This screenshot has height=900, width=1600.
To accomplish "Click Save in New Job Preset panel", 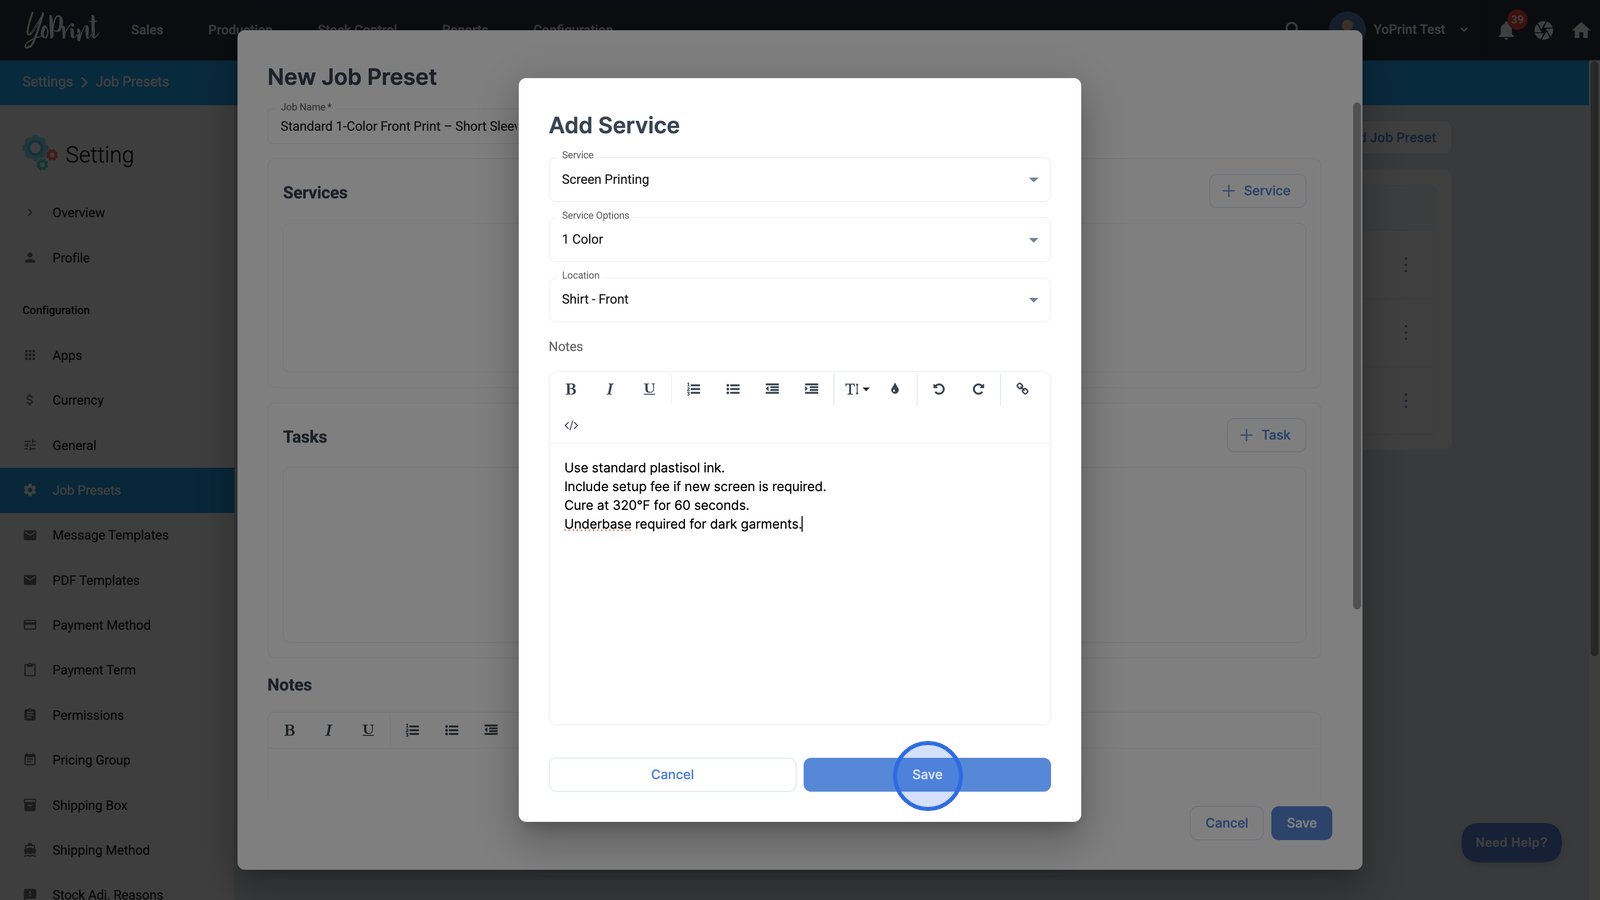I will pos(1301,823).
